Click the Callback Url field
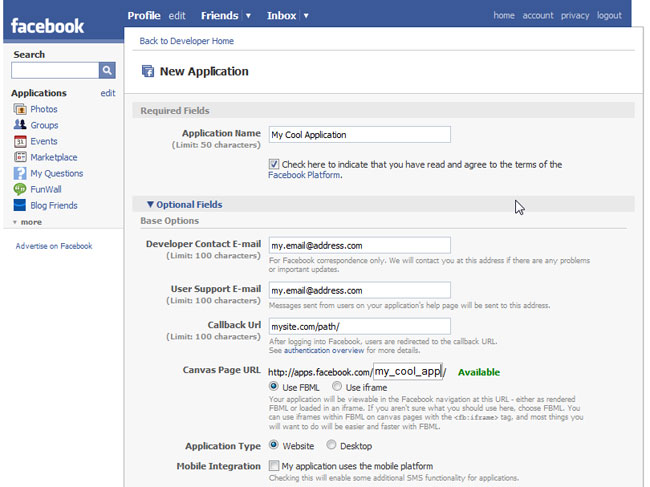The height and width of the screenshot is (487, 650). (x=359, y=326)
